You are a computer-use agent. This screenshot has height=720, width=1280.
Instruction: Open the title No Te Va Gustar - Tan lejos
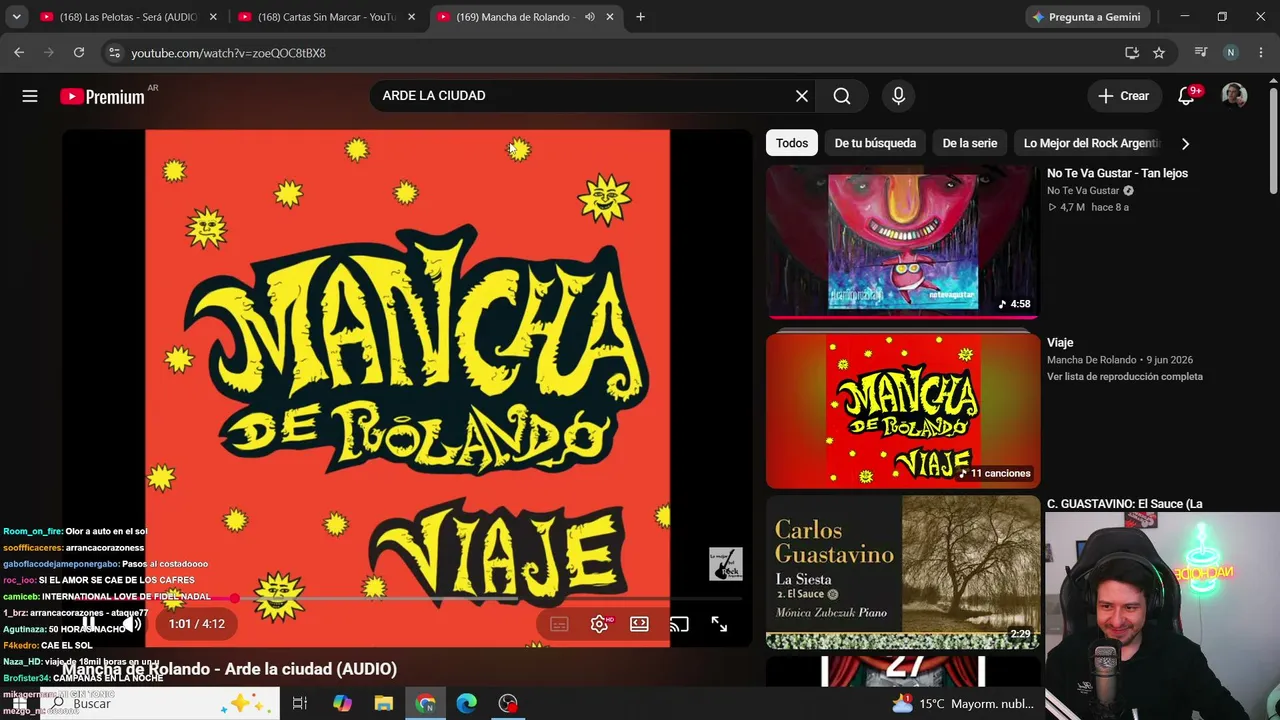click(1117, 173)
